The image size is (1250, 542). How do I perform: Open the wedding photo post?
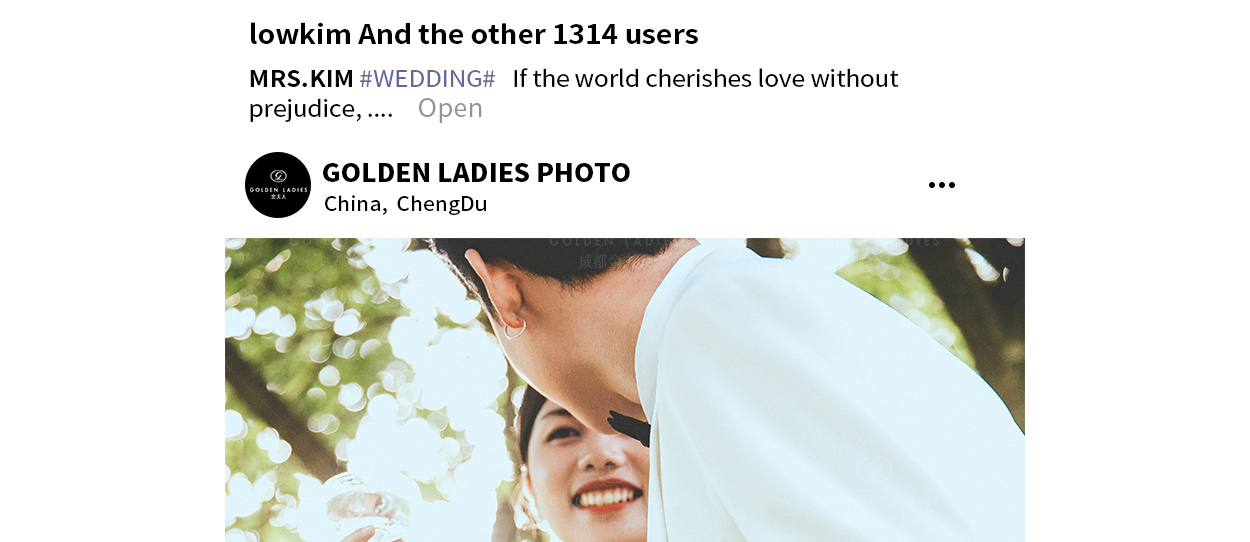pyautogui.click(x=625, y=390)
